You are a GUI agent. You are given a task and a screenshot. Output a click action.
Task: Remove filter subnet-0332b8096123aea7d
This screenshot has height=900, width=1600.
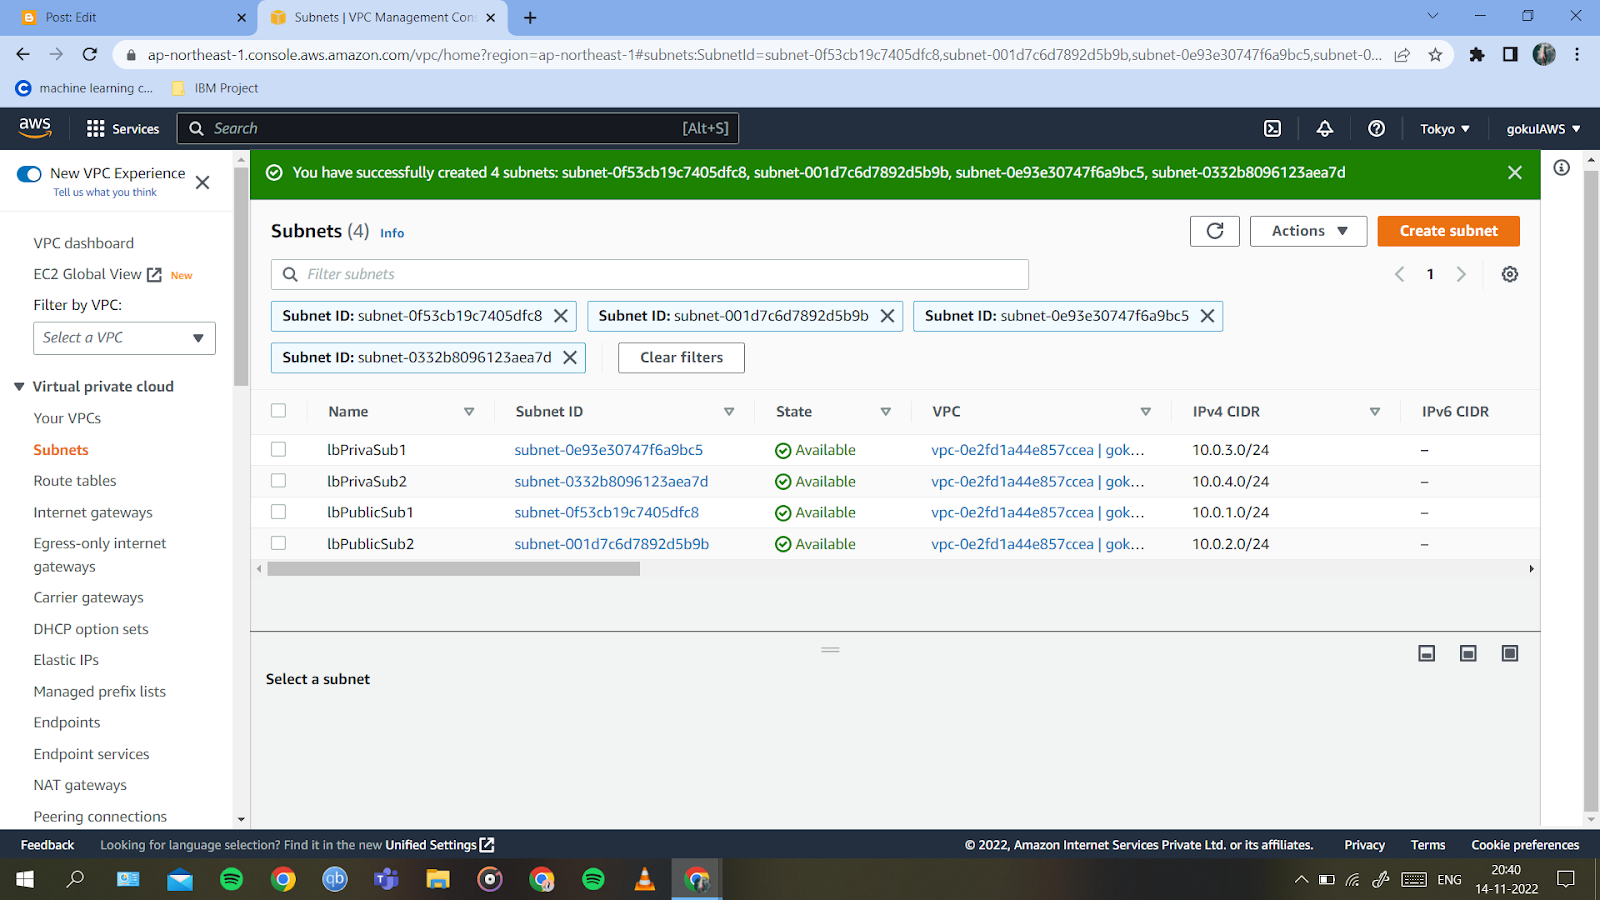pos(570,358)
